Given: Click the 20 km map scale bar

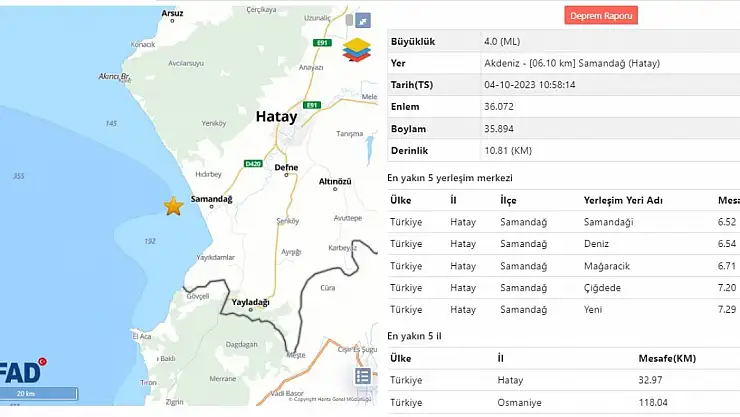Looking at the screenshot, I should point(37,394).
